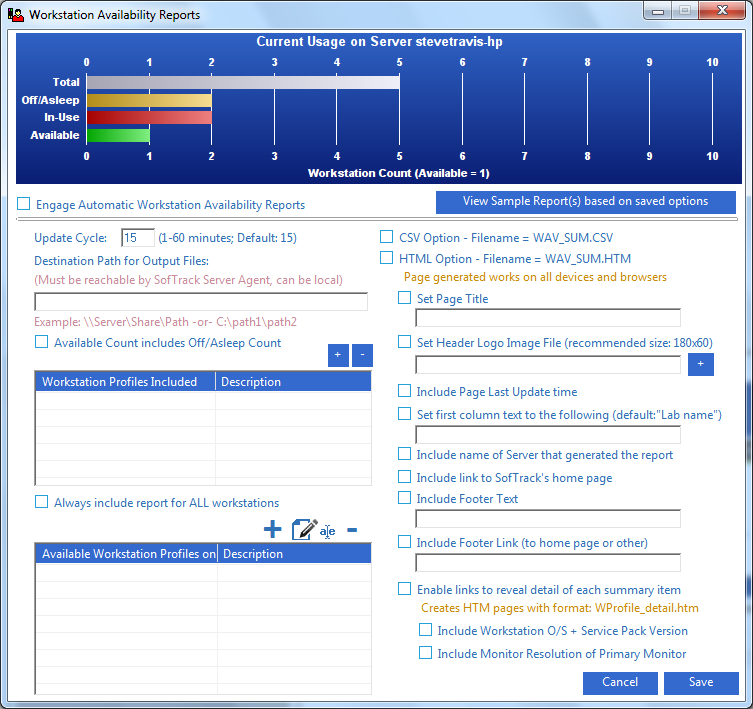Enable Engage Automatic Workstation Availability Reports
This screenshot has height=709, width=753.
[24, 204]
